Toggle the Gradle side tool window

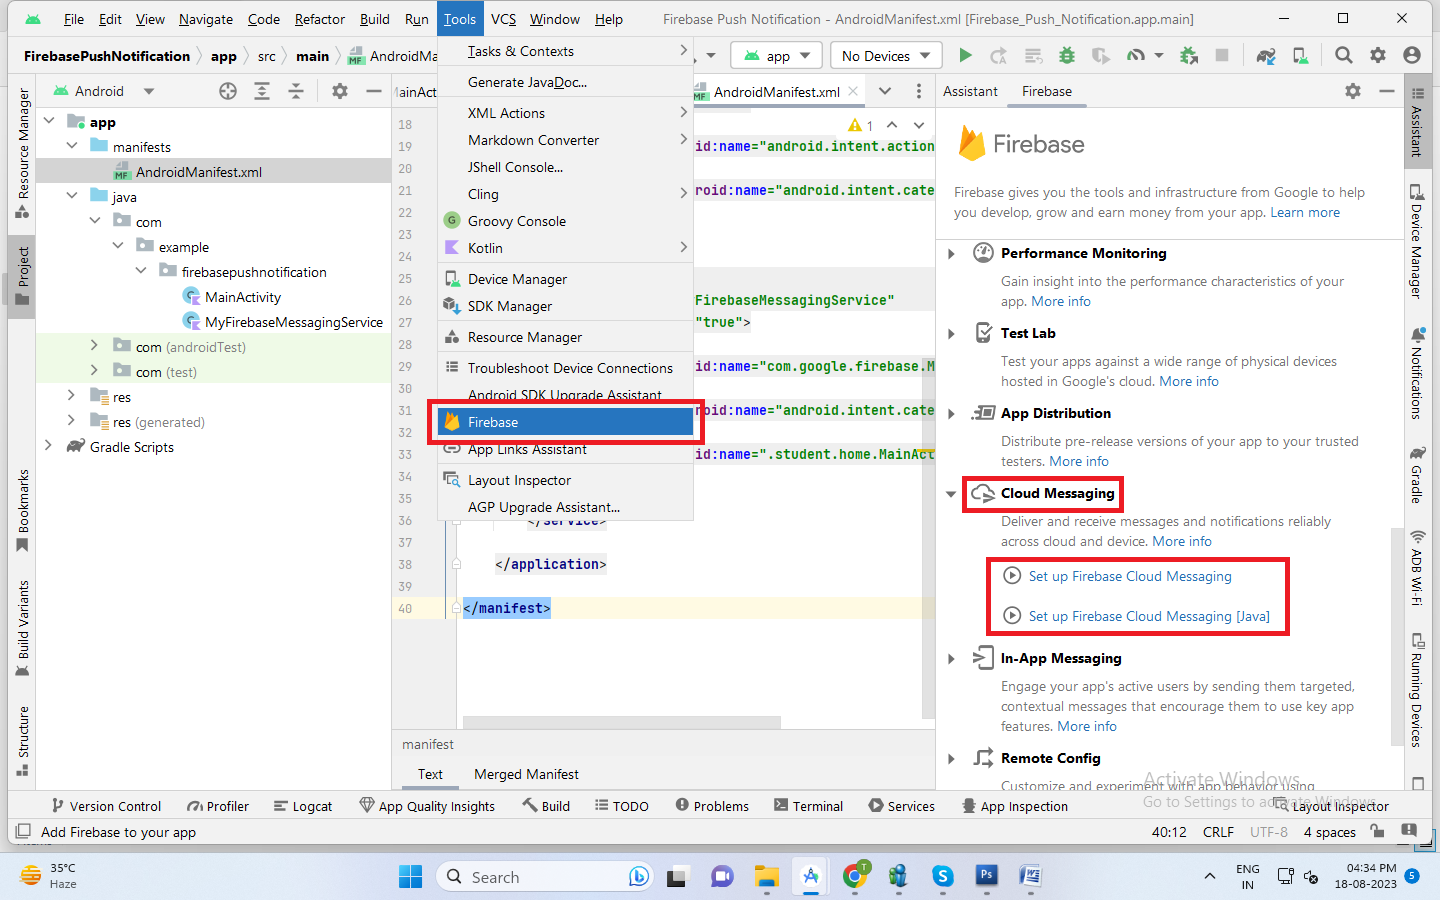tap(1417, 476)
